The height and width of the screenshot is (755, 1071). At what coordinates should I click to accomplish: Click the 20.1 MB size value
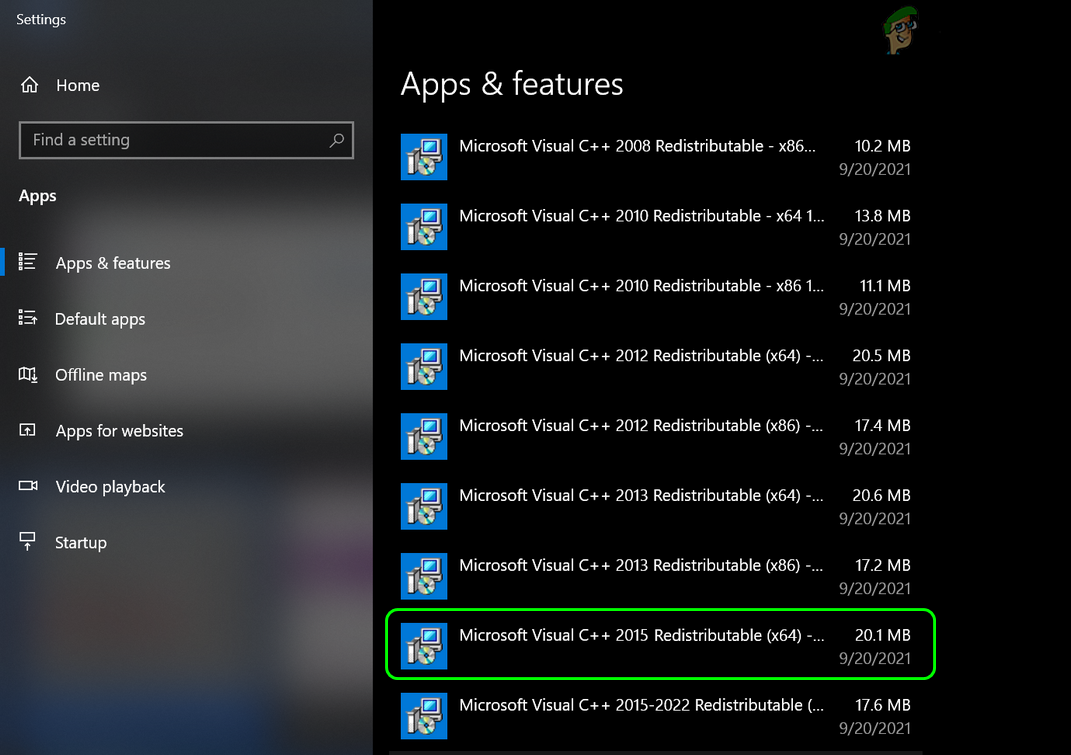pos(882,635)
